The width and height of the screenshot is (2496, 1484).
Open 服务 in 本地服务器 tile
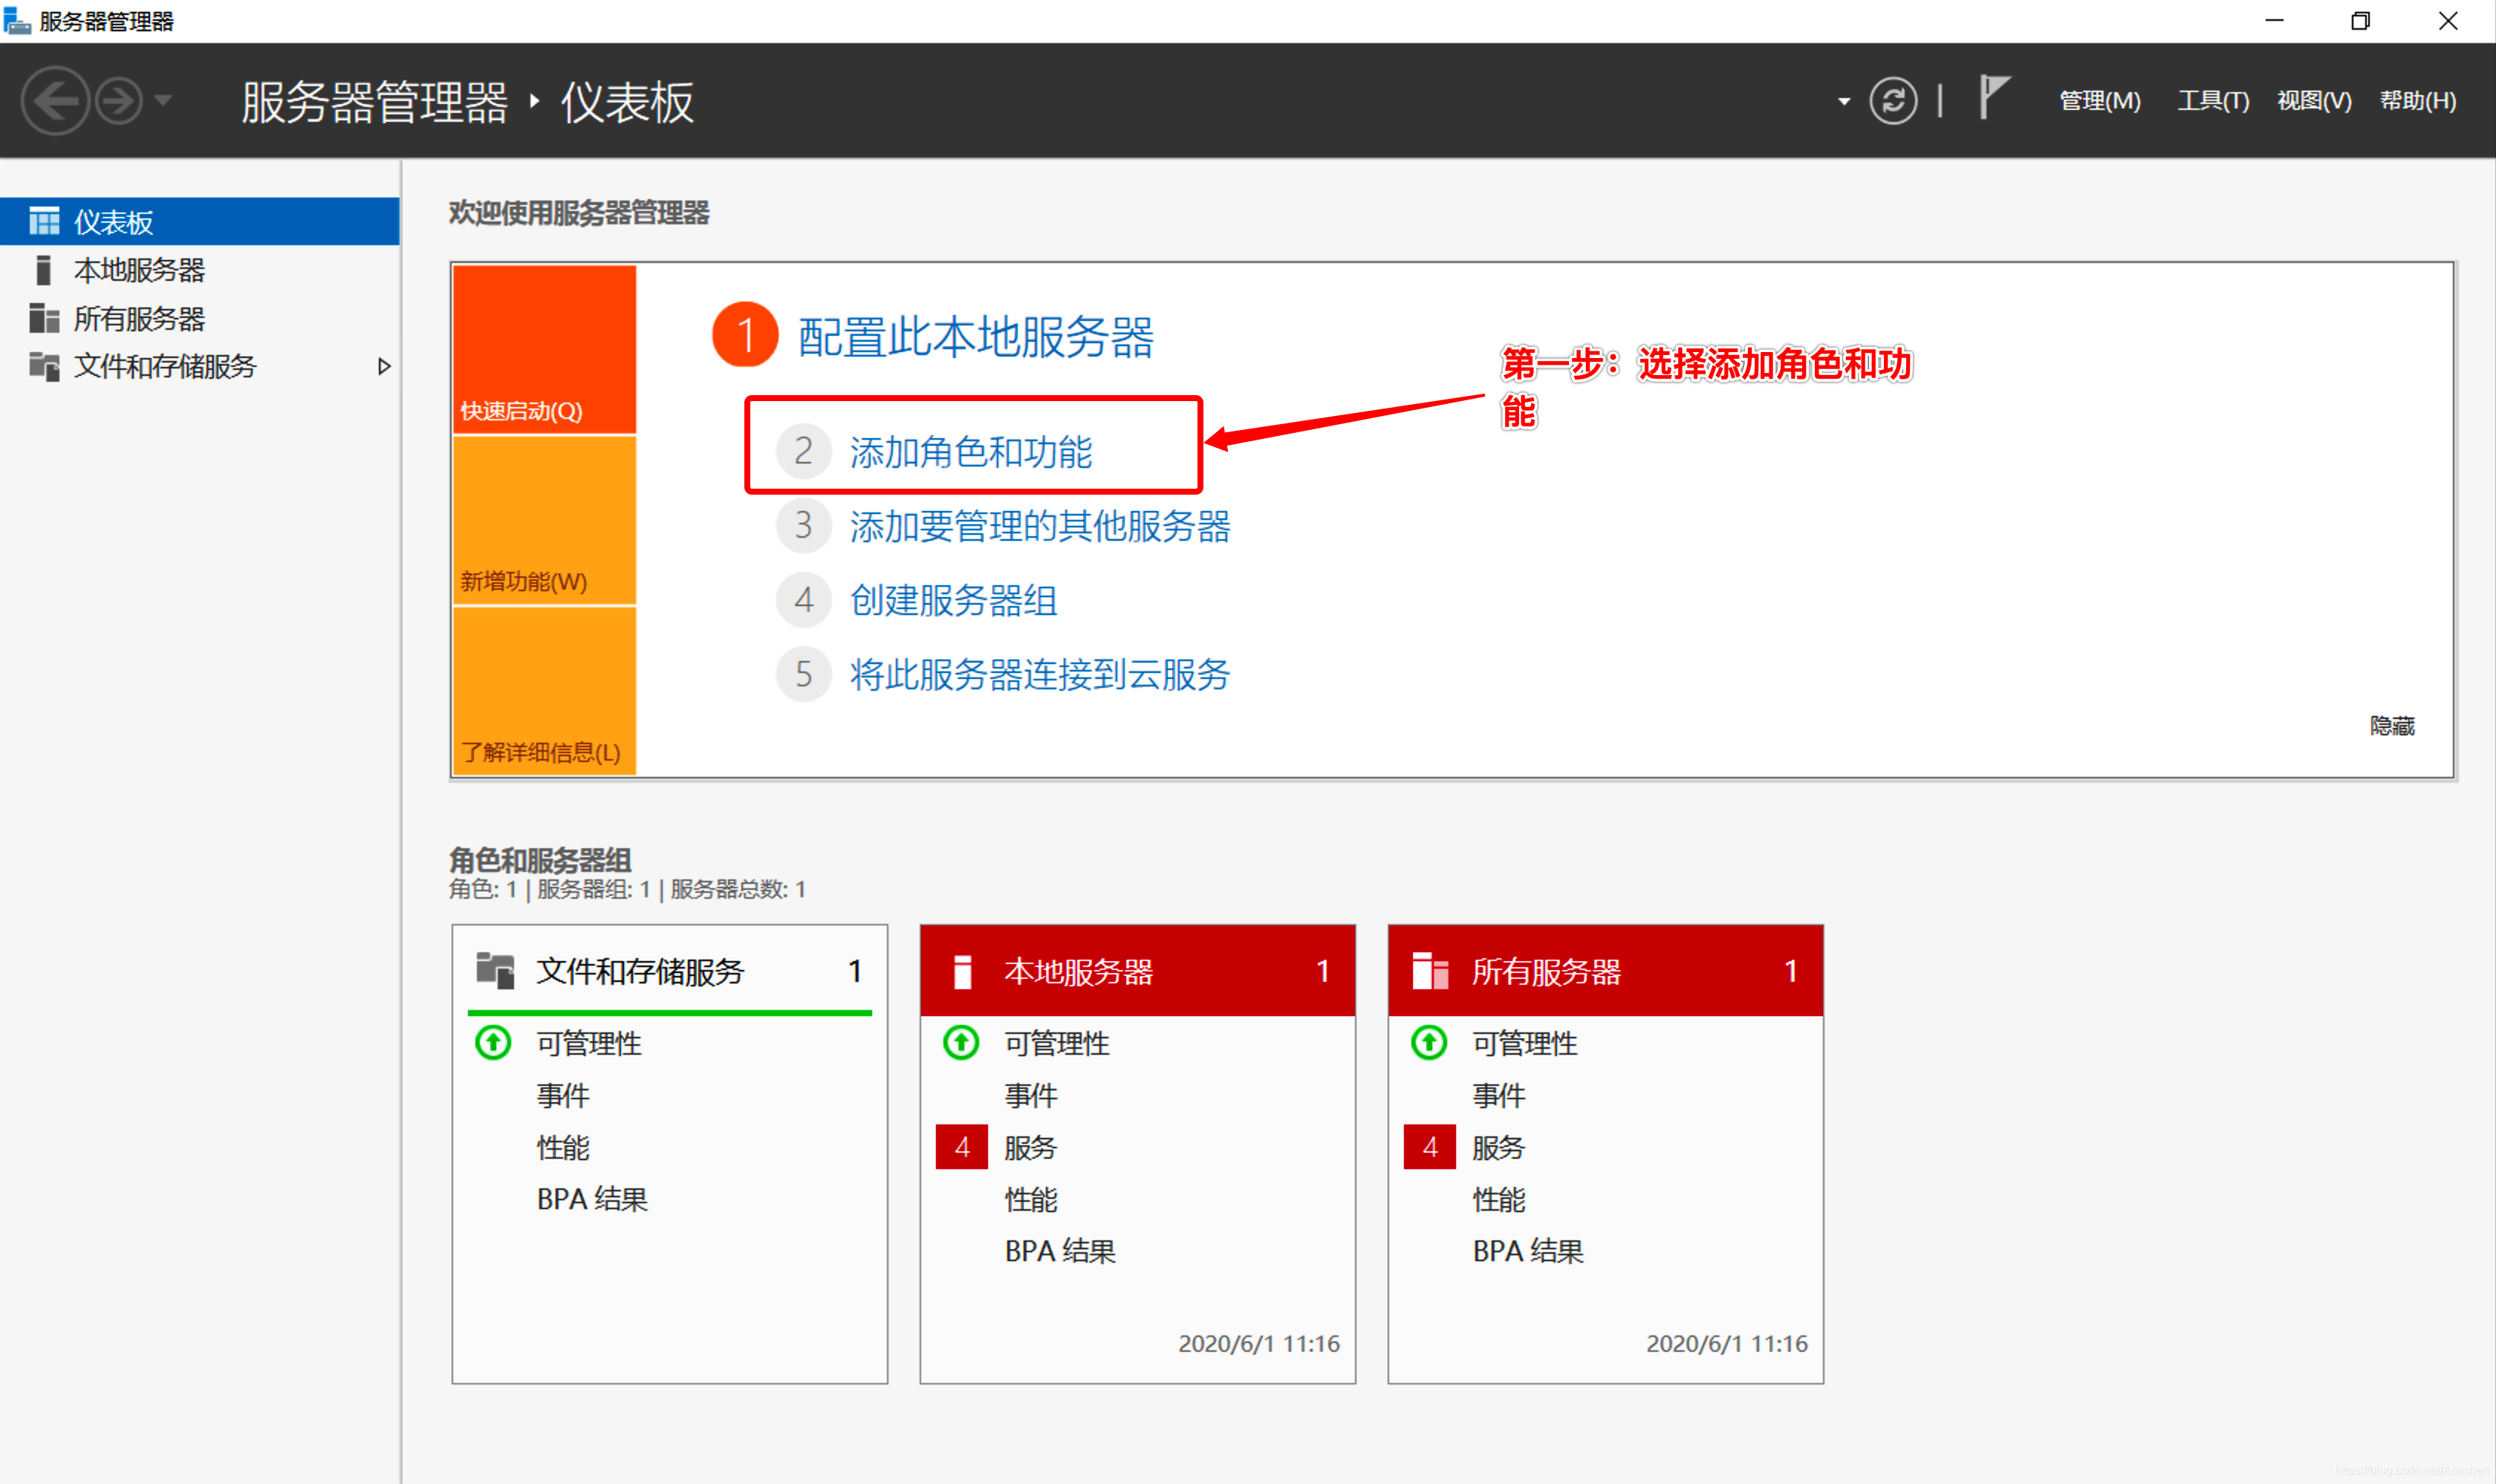pos(1031,1147)
